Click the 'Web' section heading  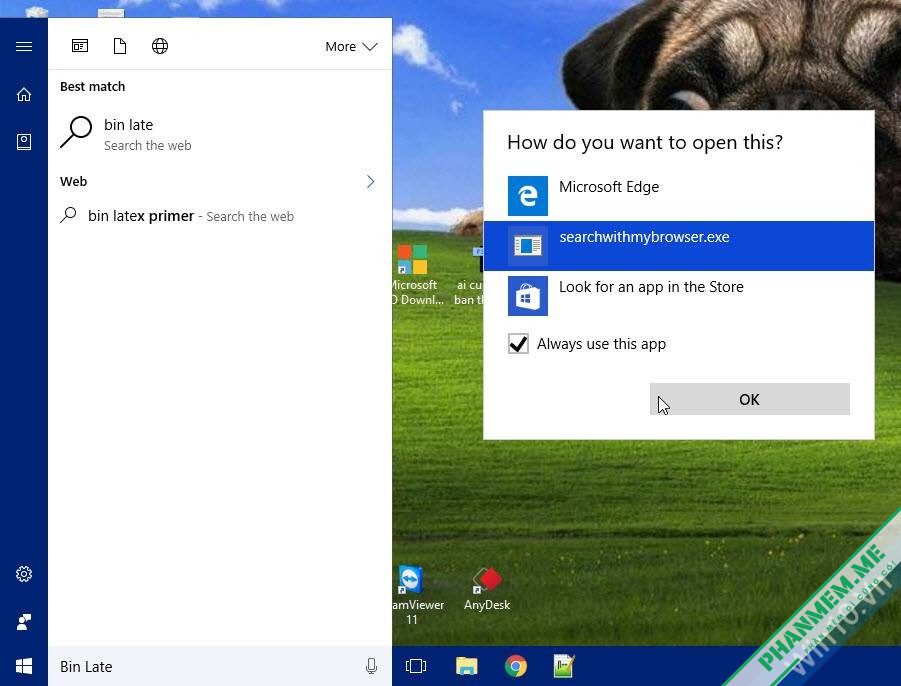[74, 182]
